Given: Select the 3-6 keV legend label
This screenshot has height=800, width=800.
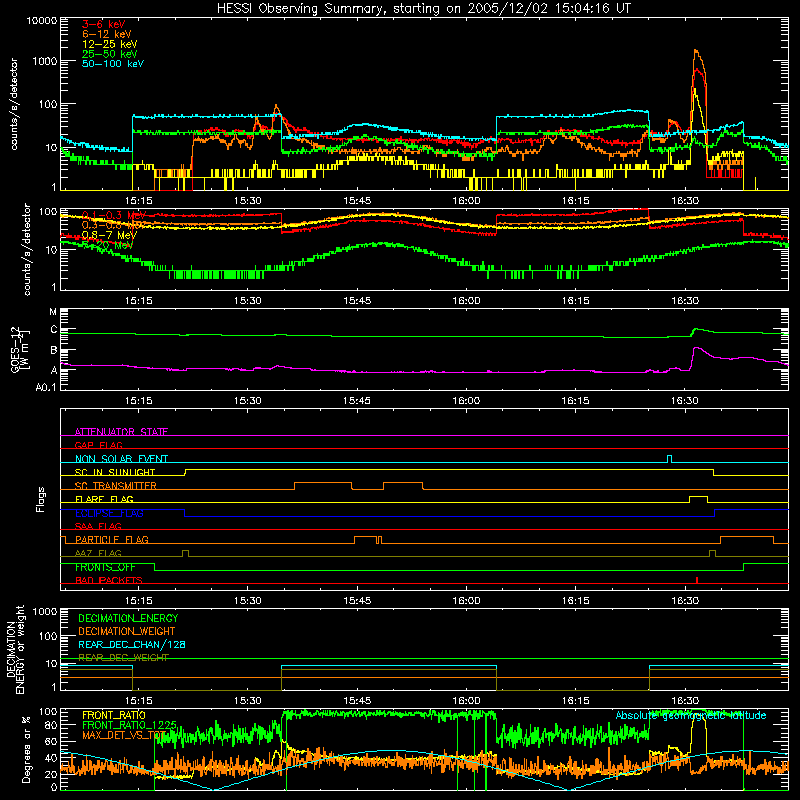Looking at the screenshot, I should tap(103, 24).
